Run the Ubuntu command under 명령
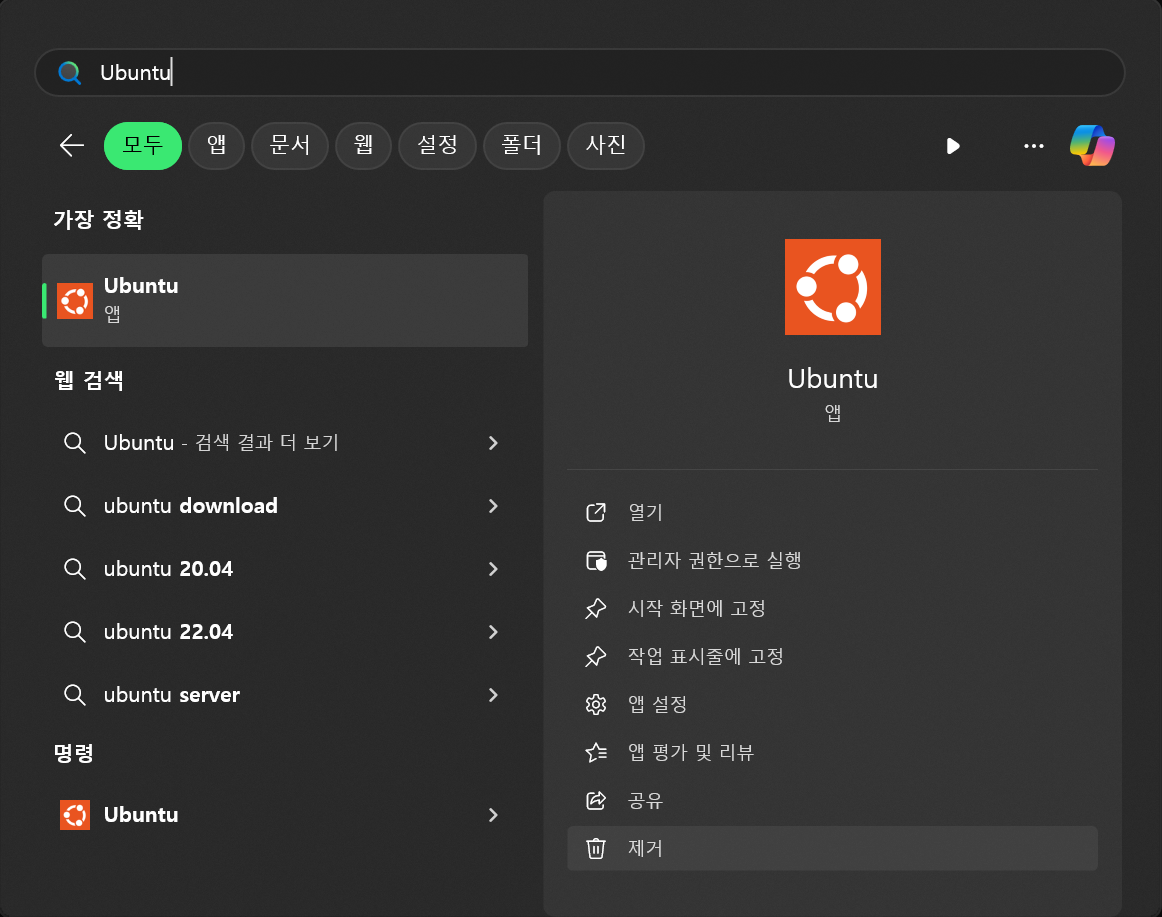Image resolution: width=1162 pixels, height=917 pixels. [285, 815]
